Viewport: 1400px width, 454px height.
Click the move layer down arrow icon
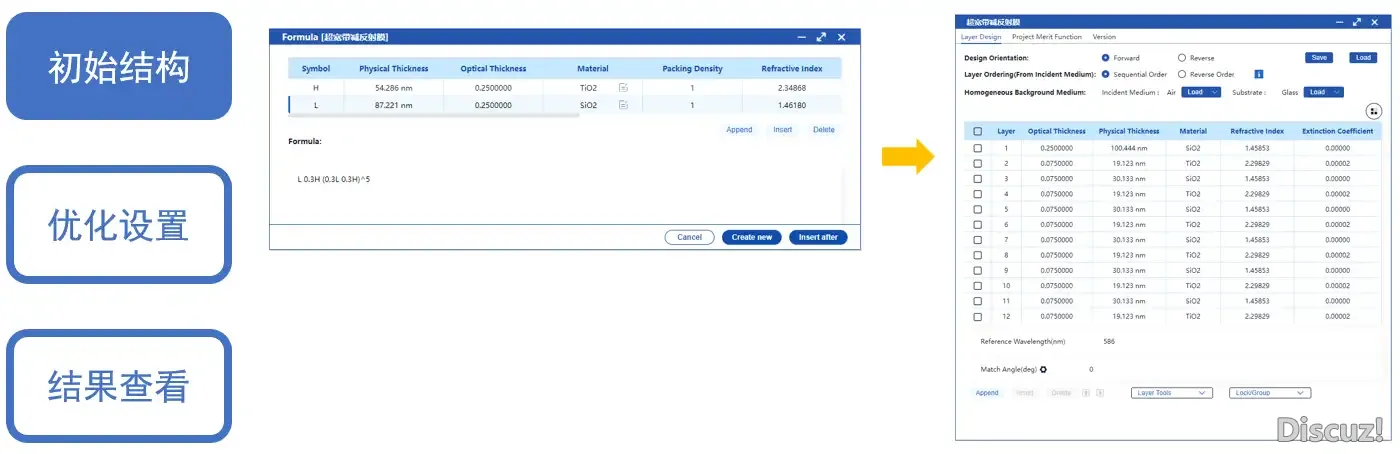pos(1100,393)
